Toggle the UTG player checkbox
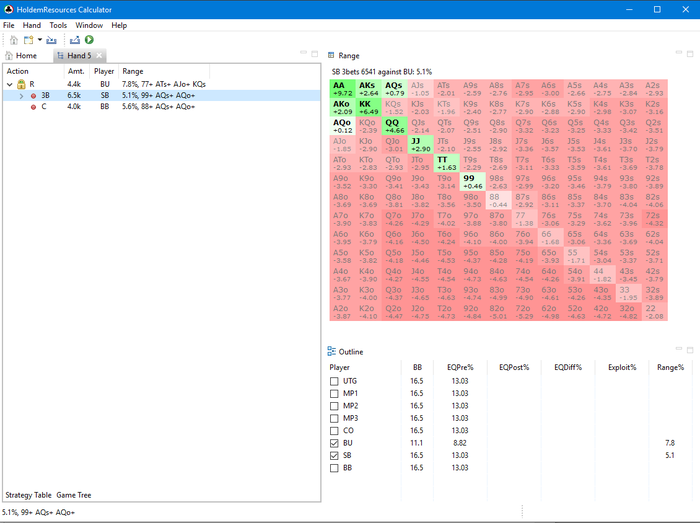 (334, 381)
